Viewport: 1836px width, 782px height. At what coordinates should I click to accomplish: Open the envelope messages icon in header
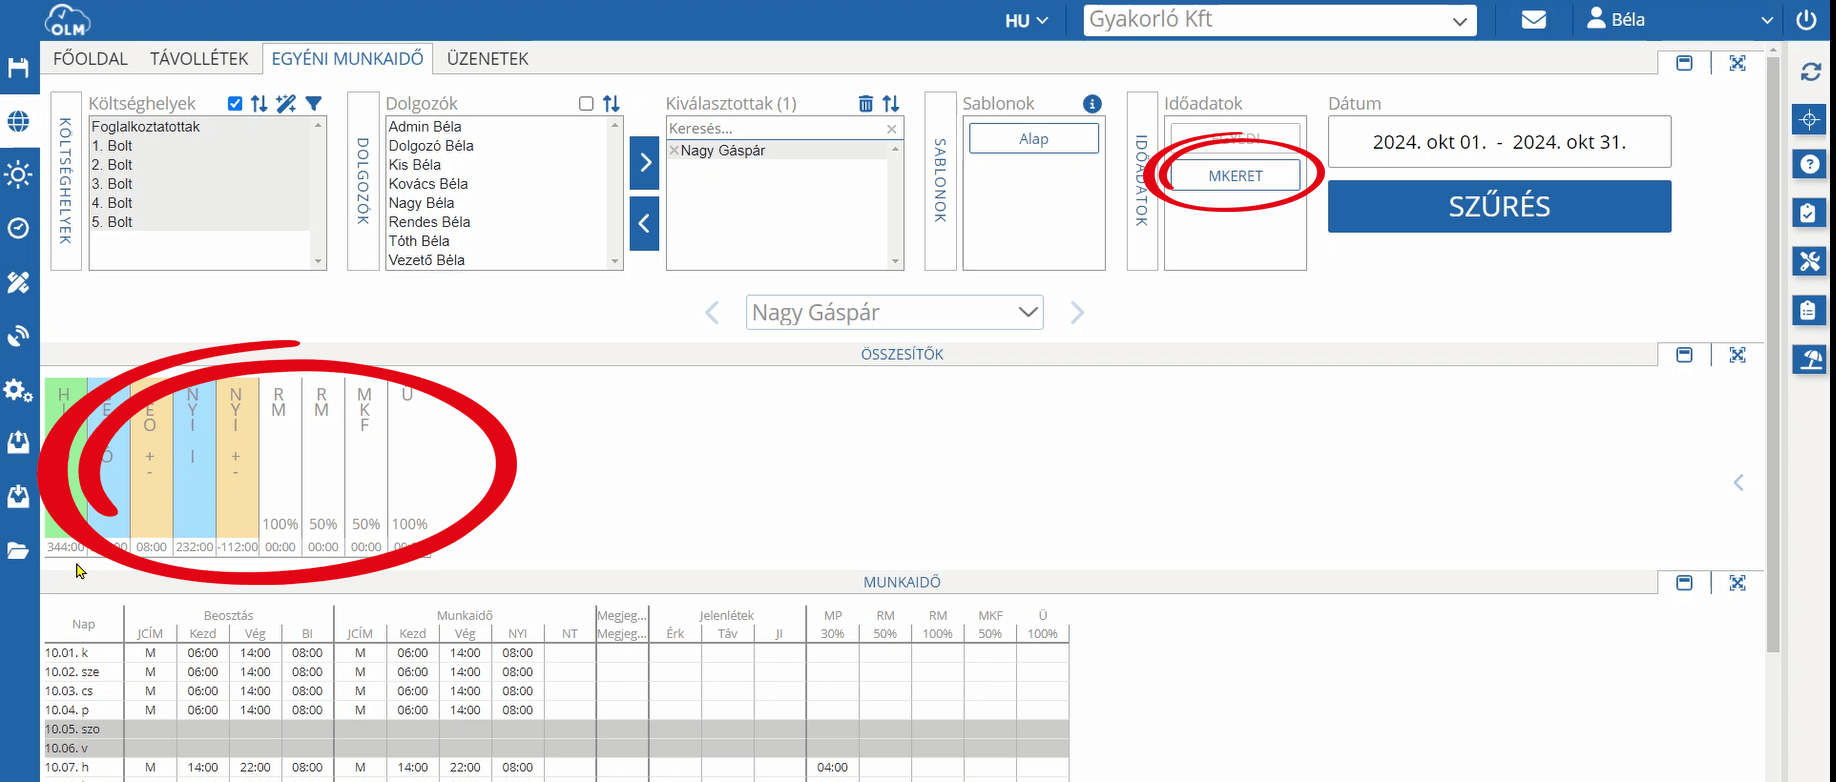coord(1534,20)
